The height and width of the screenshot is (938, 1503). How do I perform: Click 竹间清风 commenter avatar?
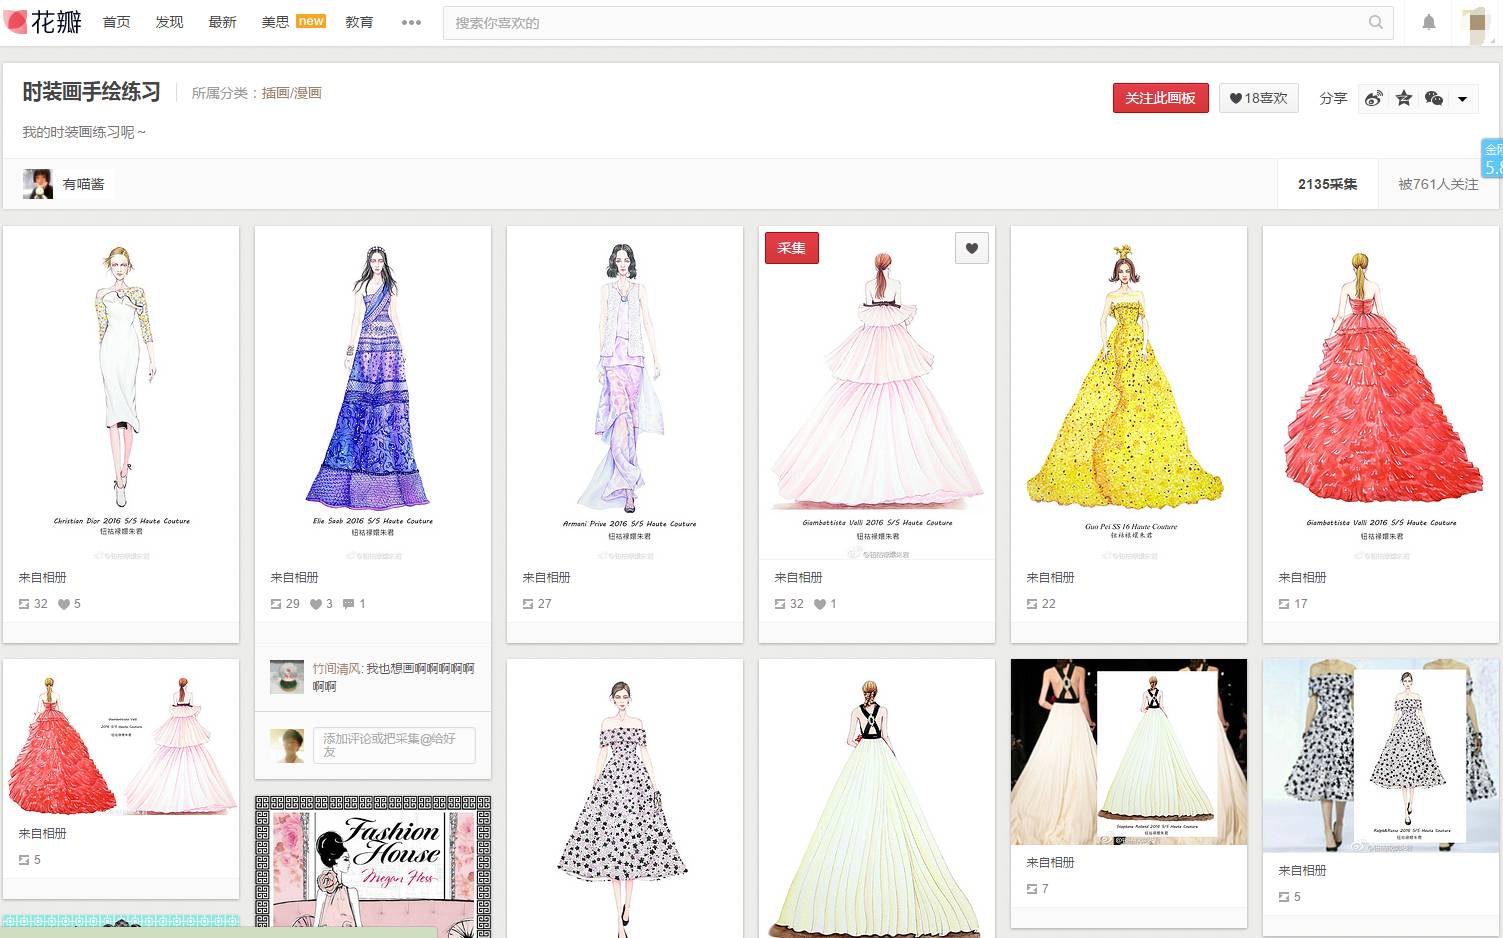click(x=287, y=677)
